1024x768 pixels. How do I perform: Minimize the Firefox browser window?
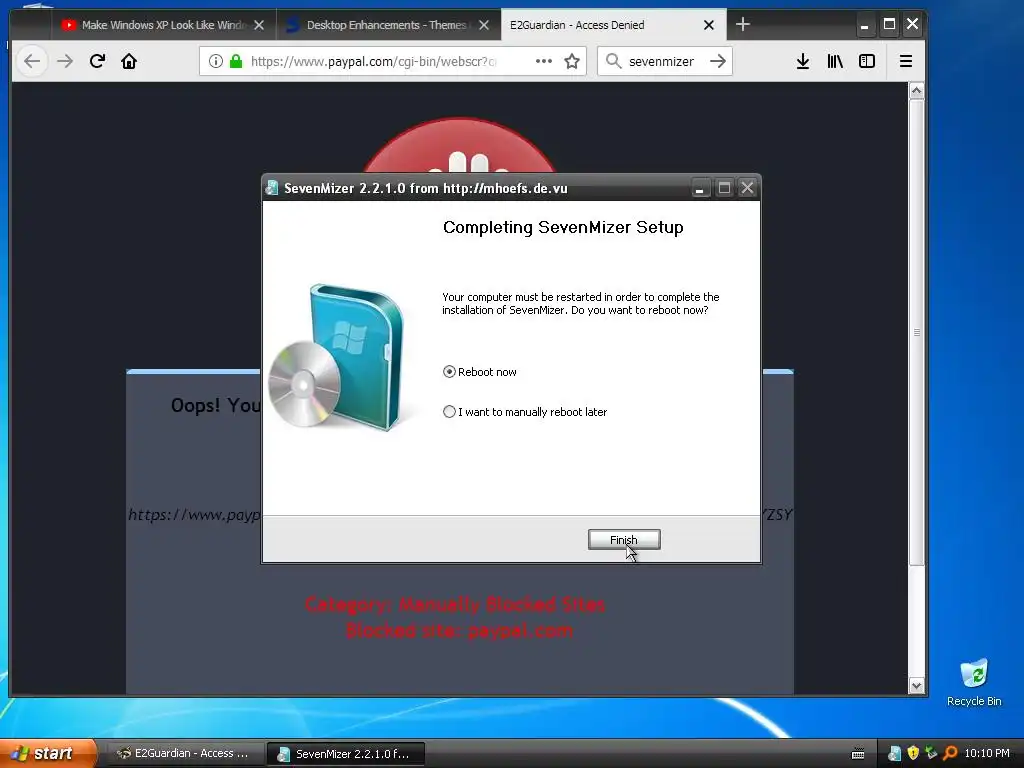(x=864, y=25)
